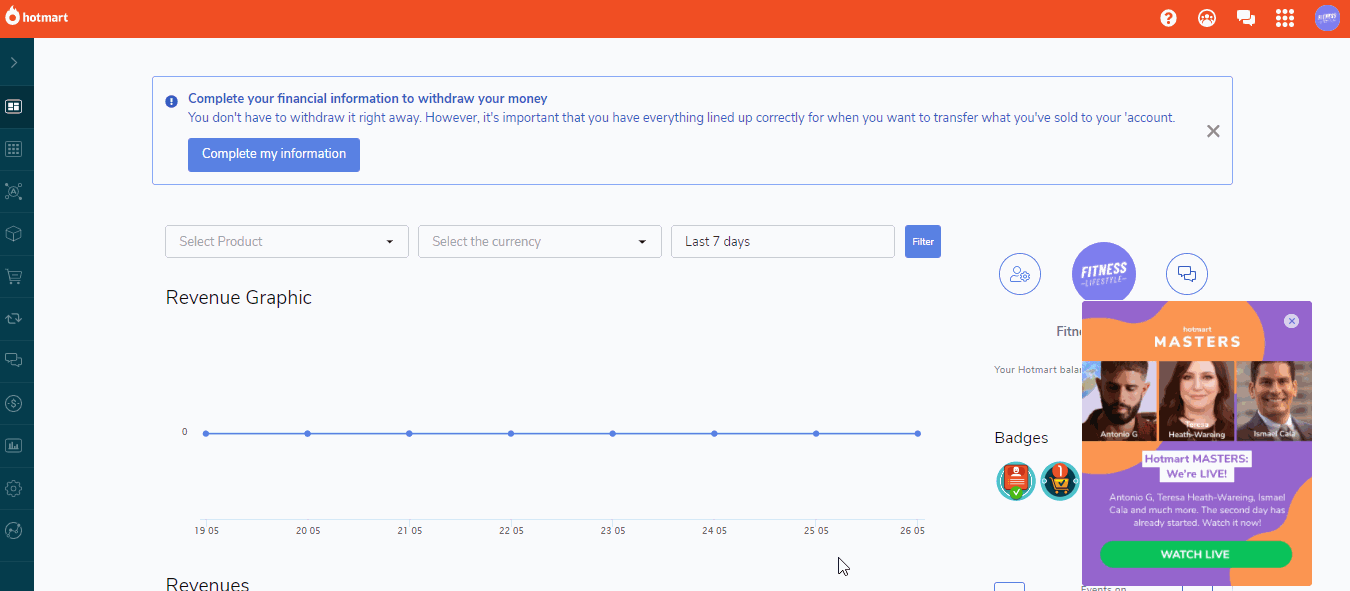Click the Teresa Heath-Wareing speaker photo
The height and width of the screenshot is (591, 1350).
(1196, 401)
